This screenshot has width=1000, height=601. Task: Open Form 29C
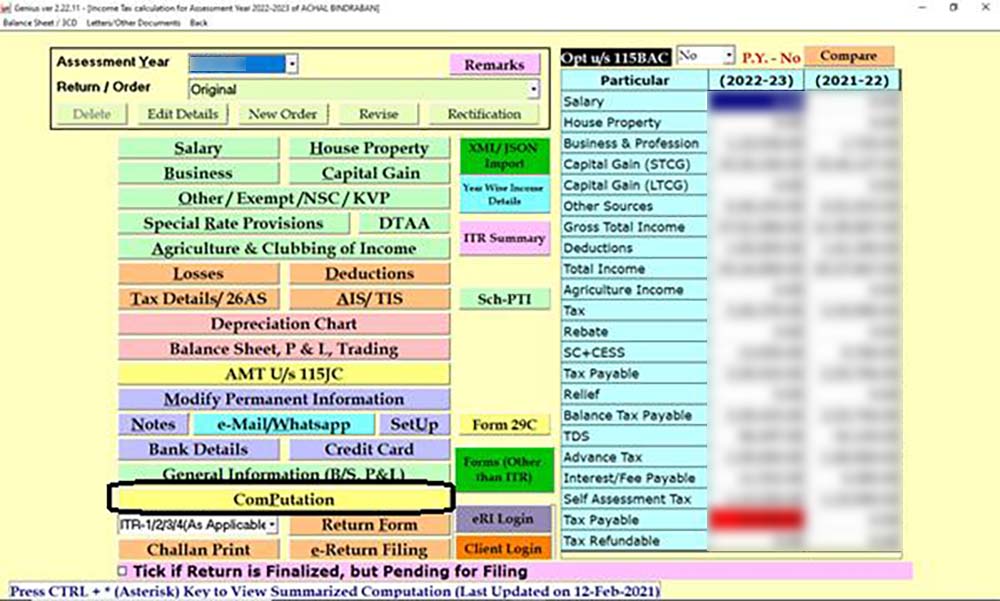pyautogui.click(x=504, y=424)
